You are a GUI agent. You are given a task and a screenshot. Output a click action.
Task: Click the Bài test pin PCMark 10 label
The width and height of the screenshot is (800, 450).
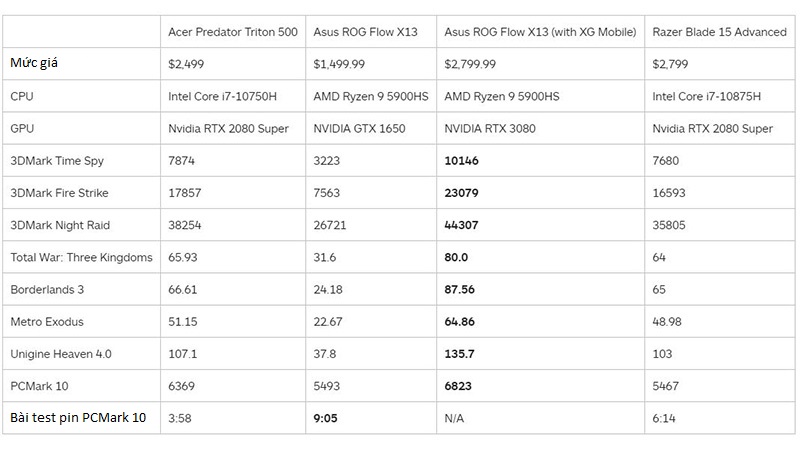pos(78,417)
